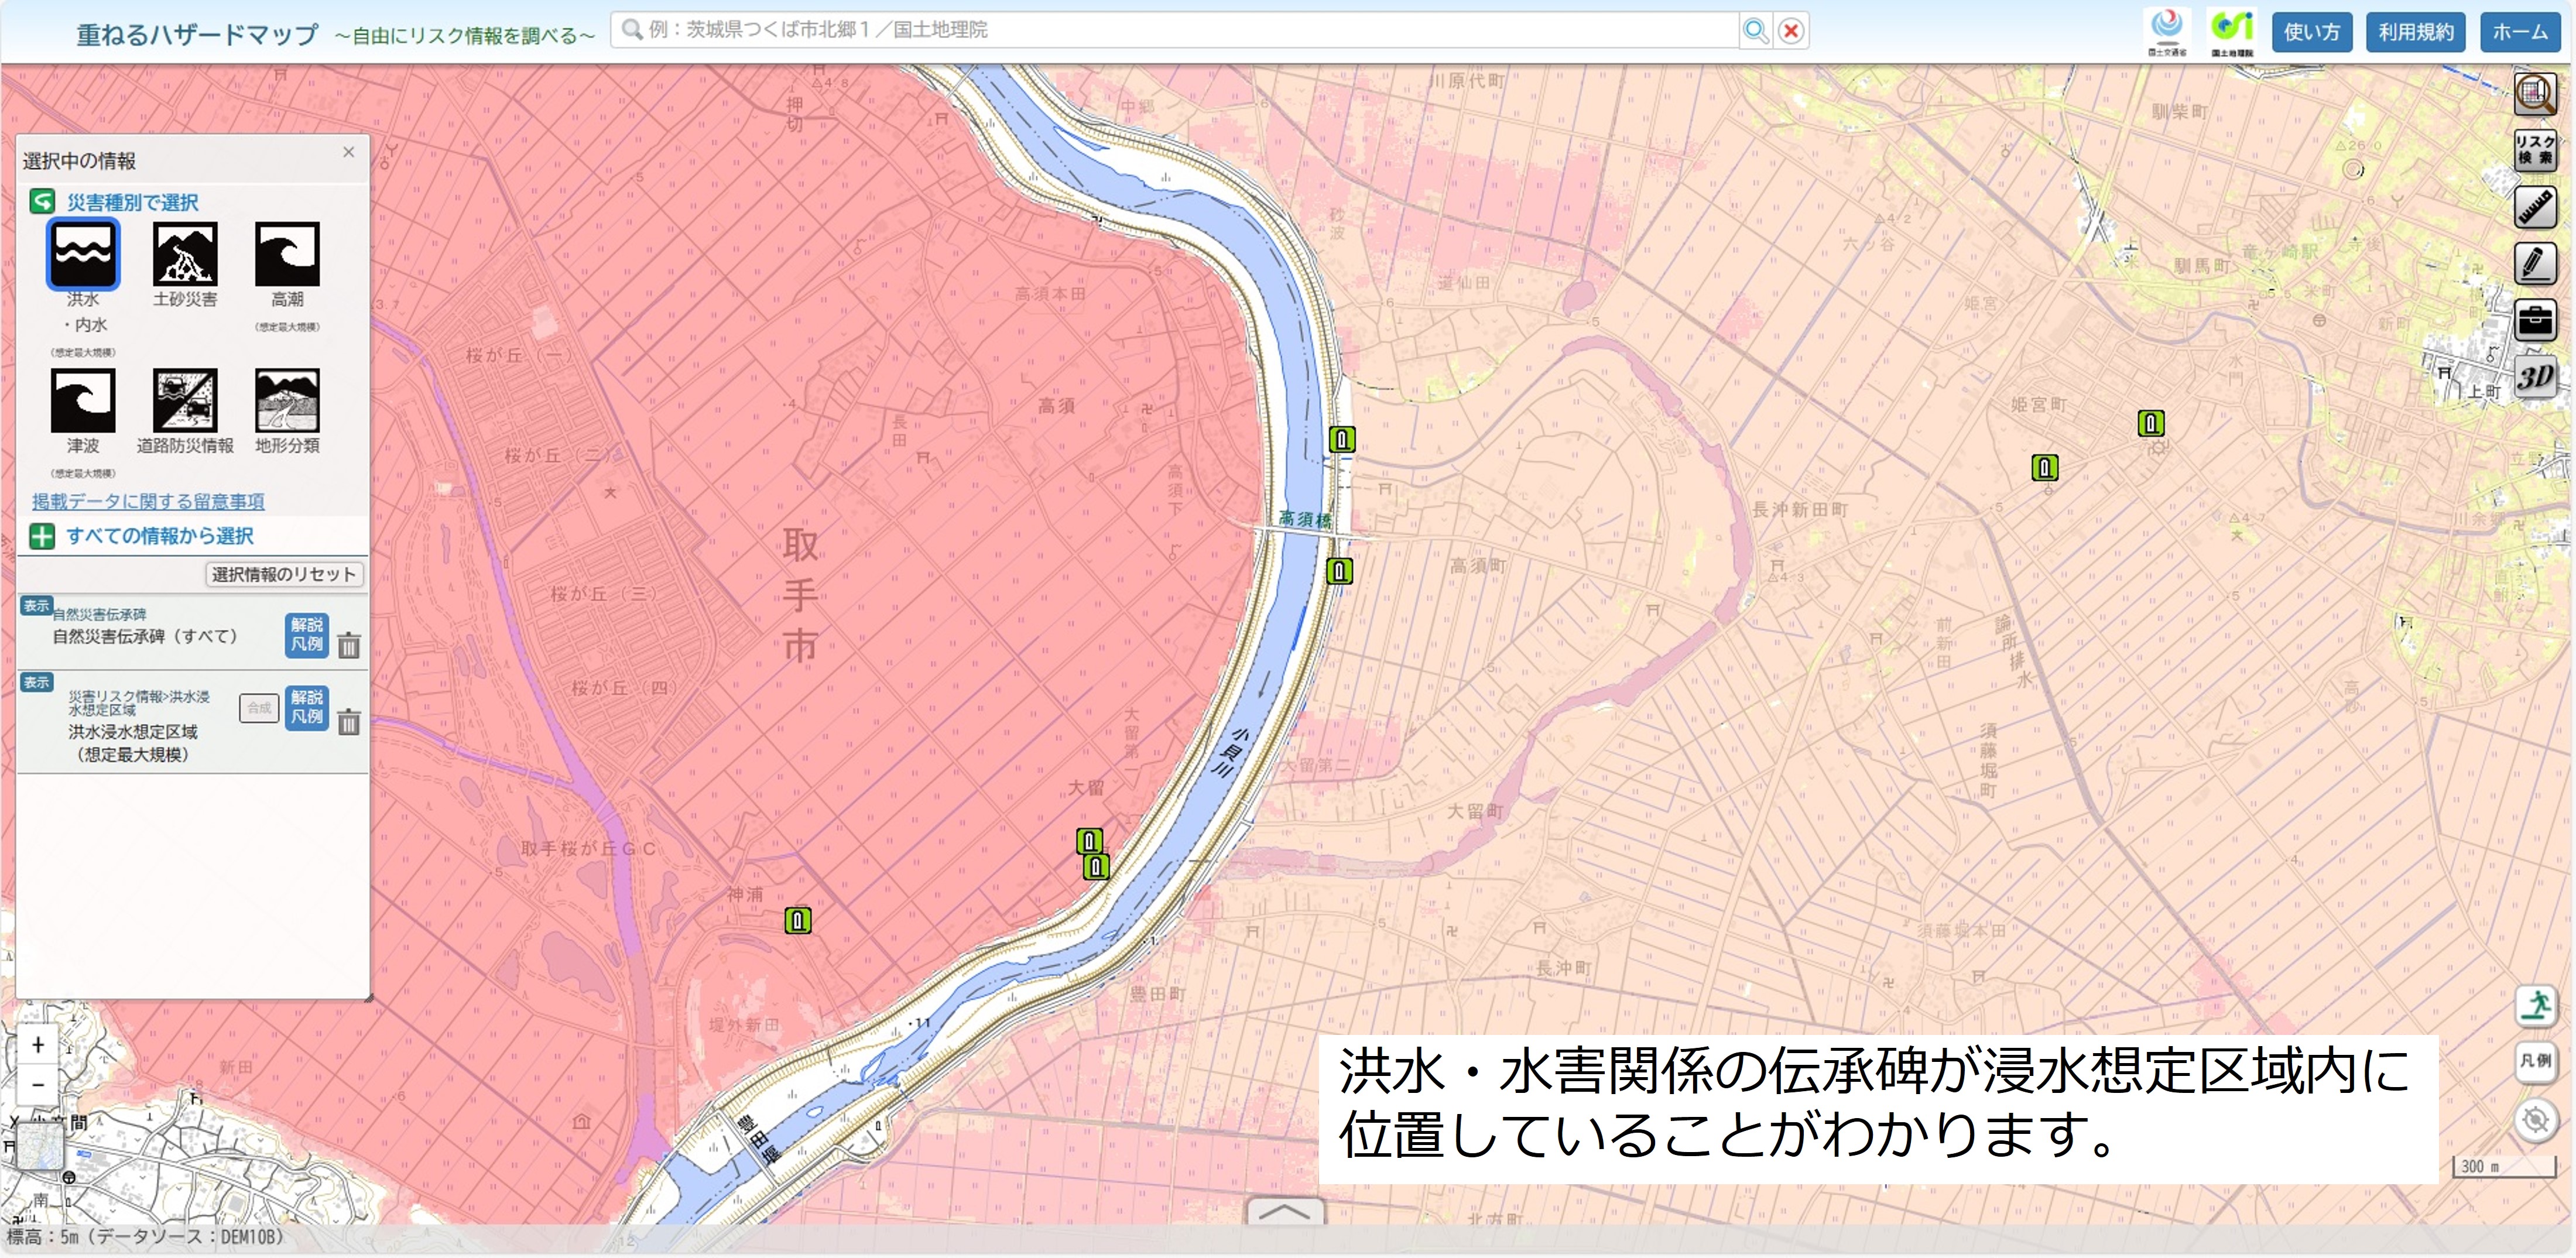Delete the 自然災害伝承碑 layer with trash icon

pos(348,645)
